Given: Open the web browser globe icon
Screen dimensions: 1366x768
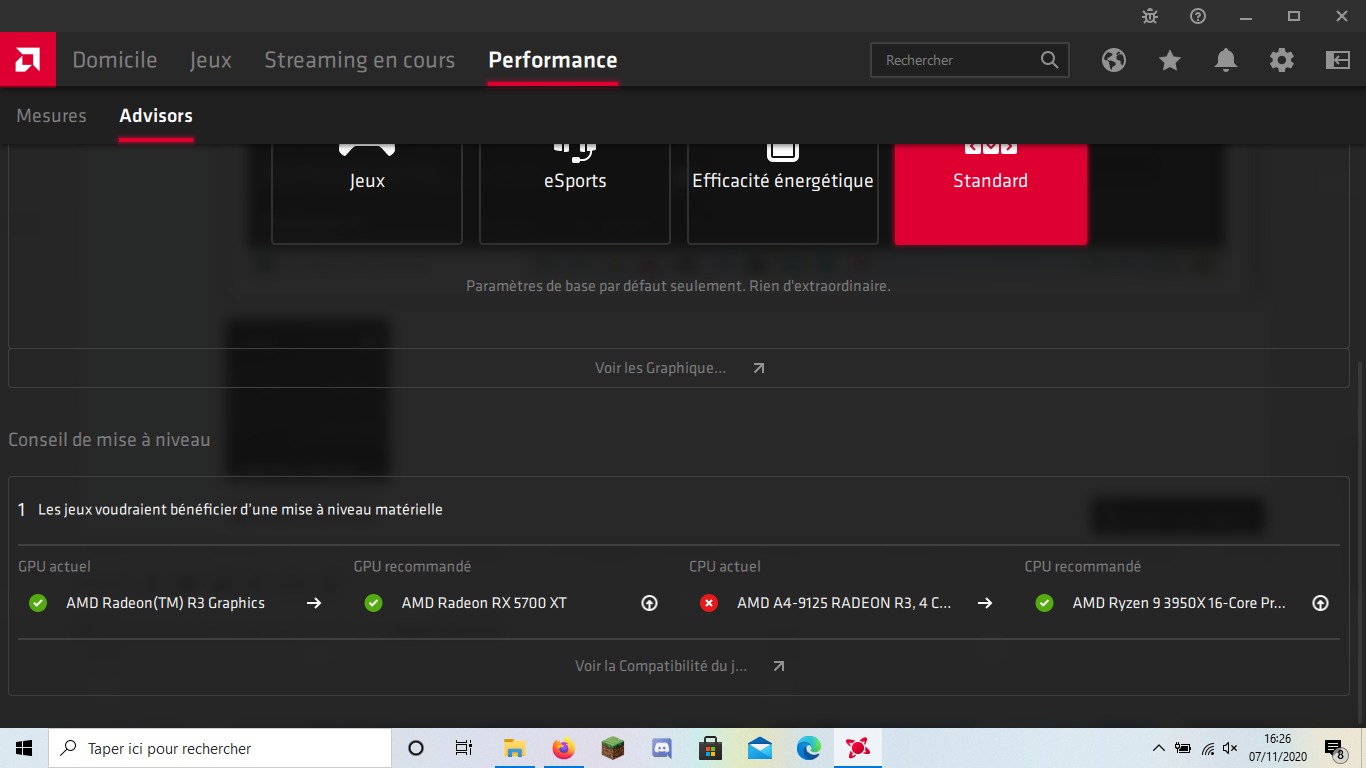Looking at the screenshot, I should [x=1114, y=60].
